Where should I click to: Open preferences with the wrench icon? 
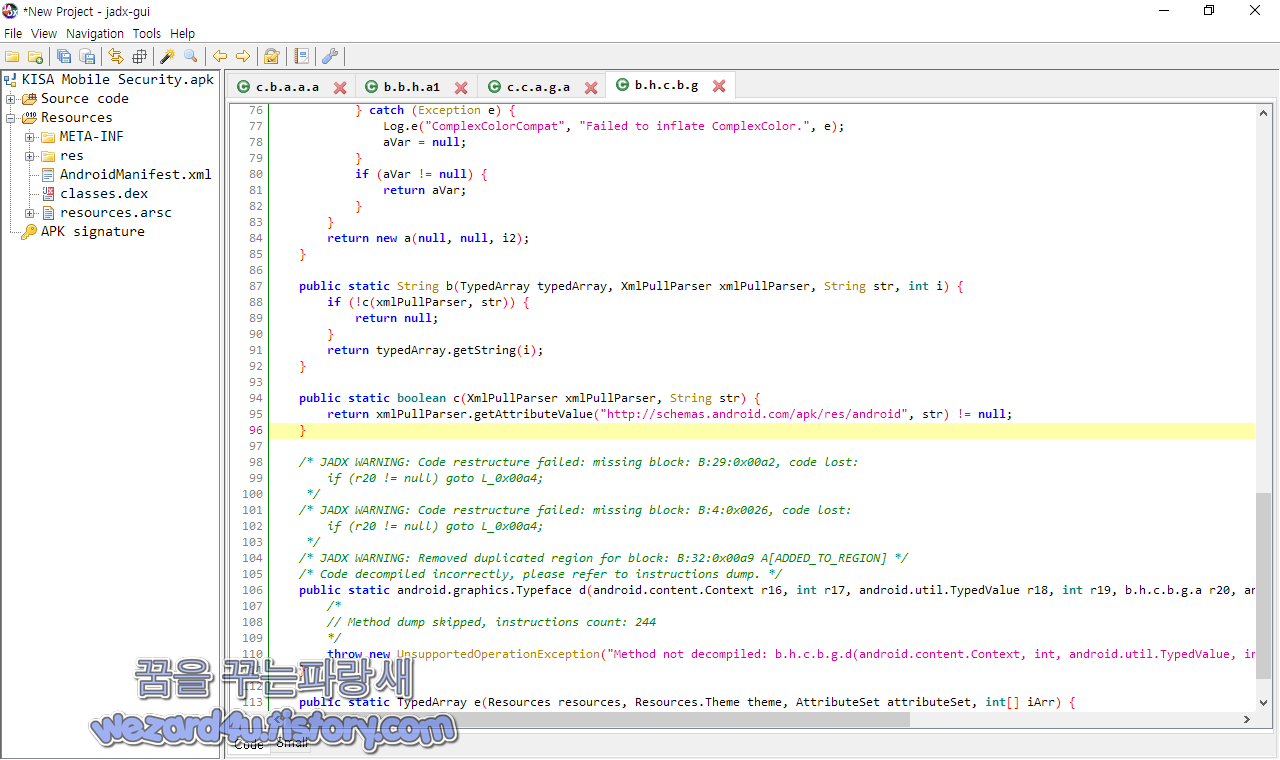coord(330,57)
